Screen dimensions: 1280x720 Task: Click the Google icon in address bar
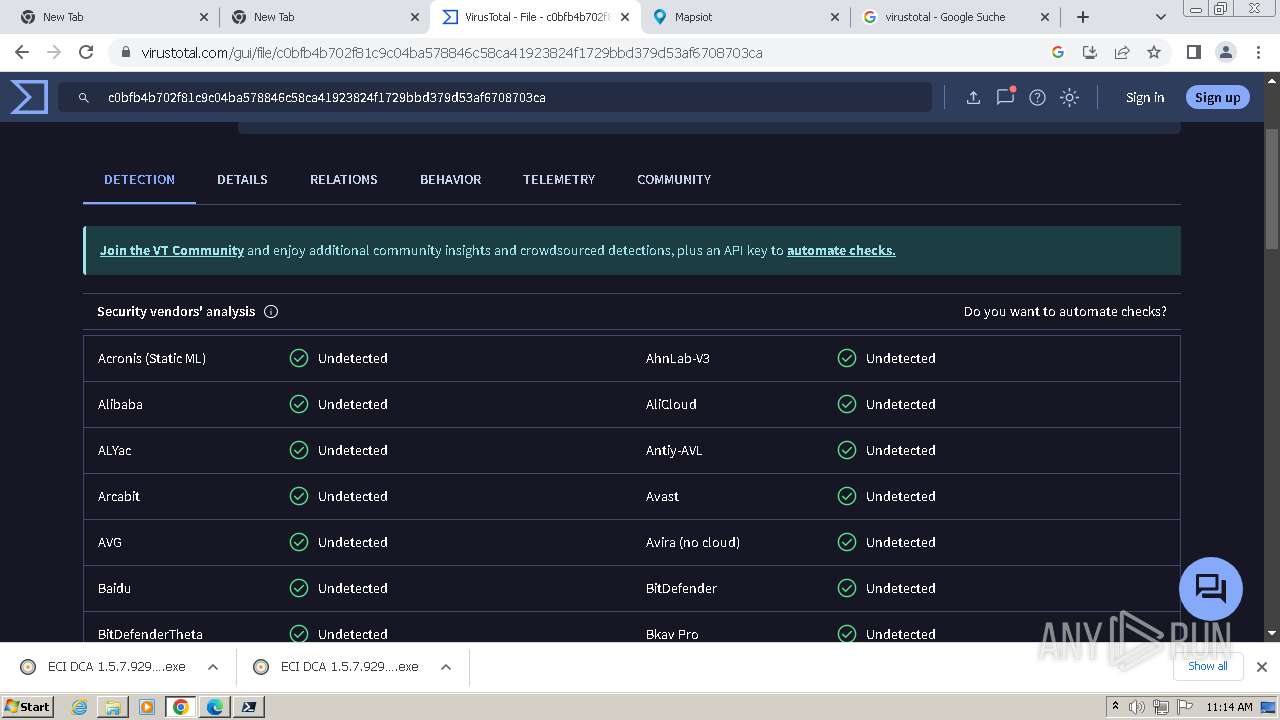(1058, 52)
